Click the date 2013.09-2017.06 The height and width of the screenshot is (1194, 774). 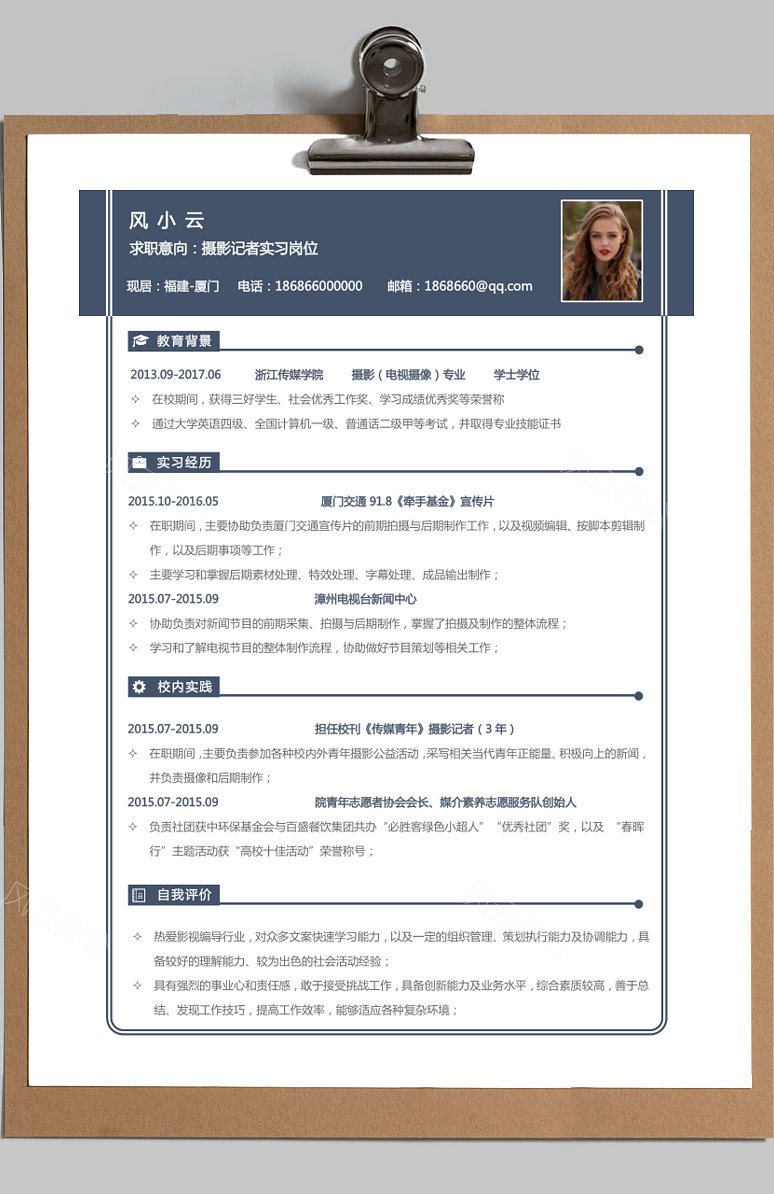coord(175,375)
